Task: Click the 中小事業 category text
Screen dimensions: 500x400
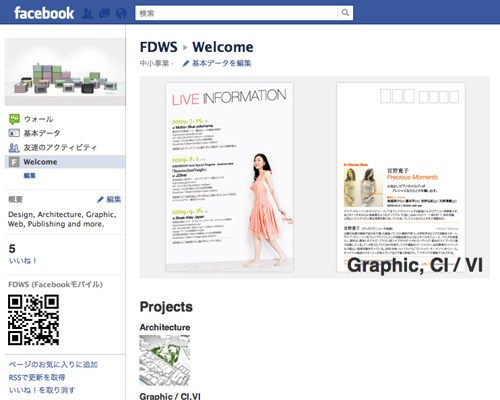Action: pos(154,63)
